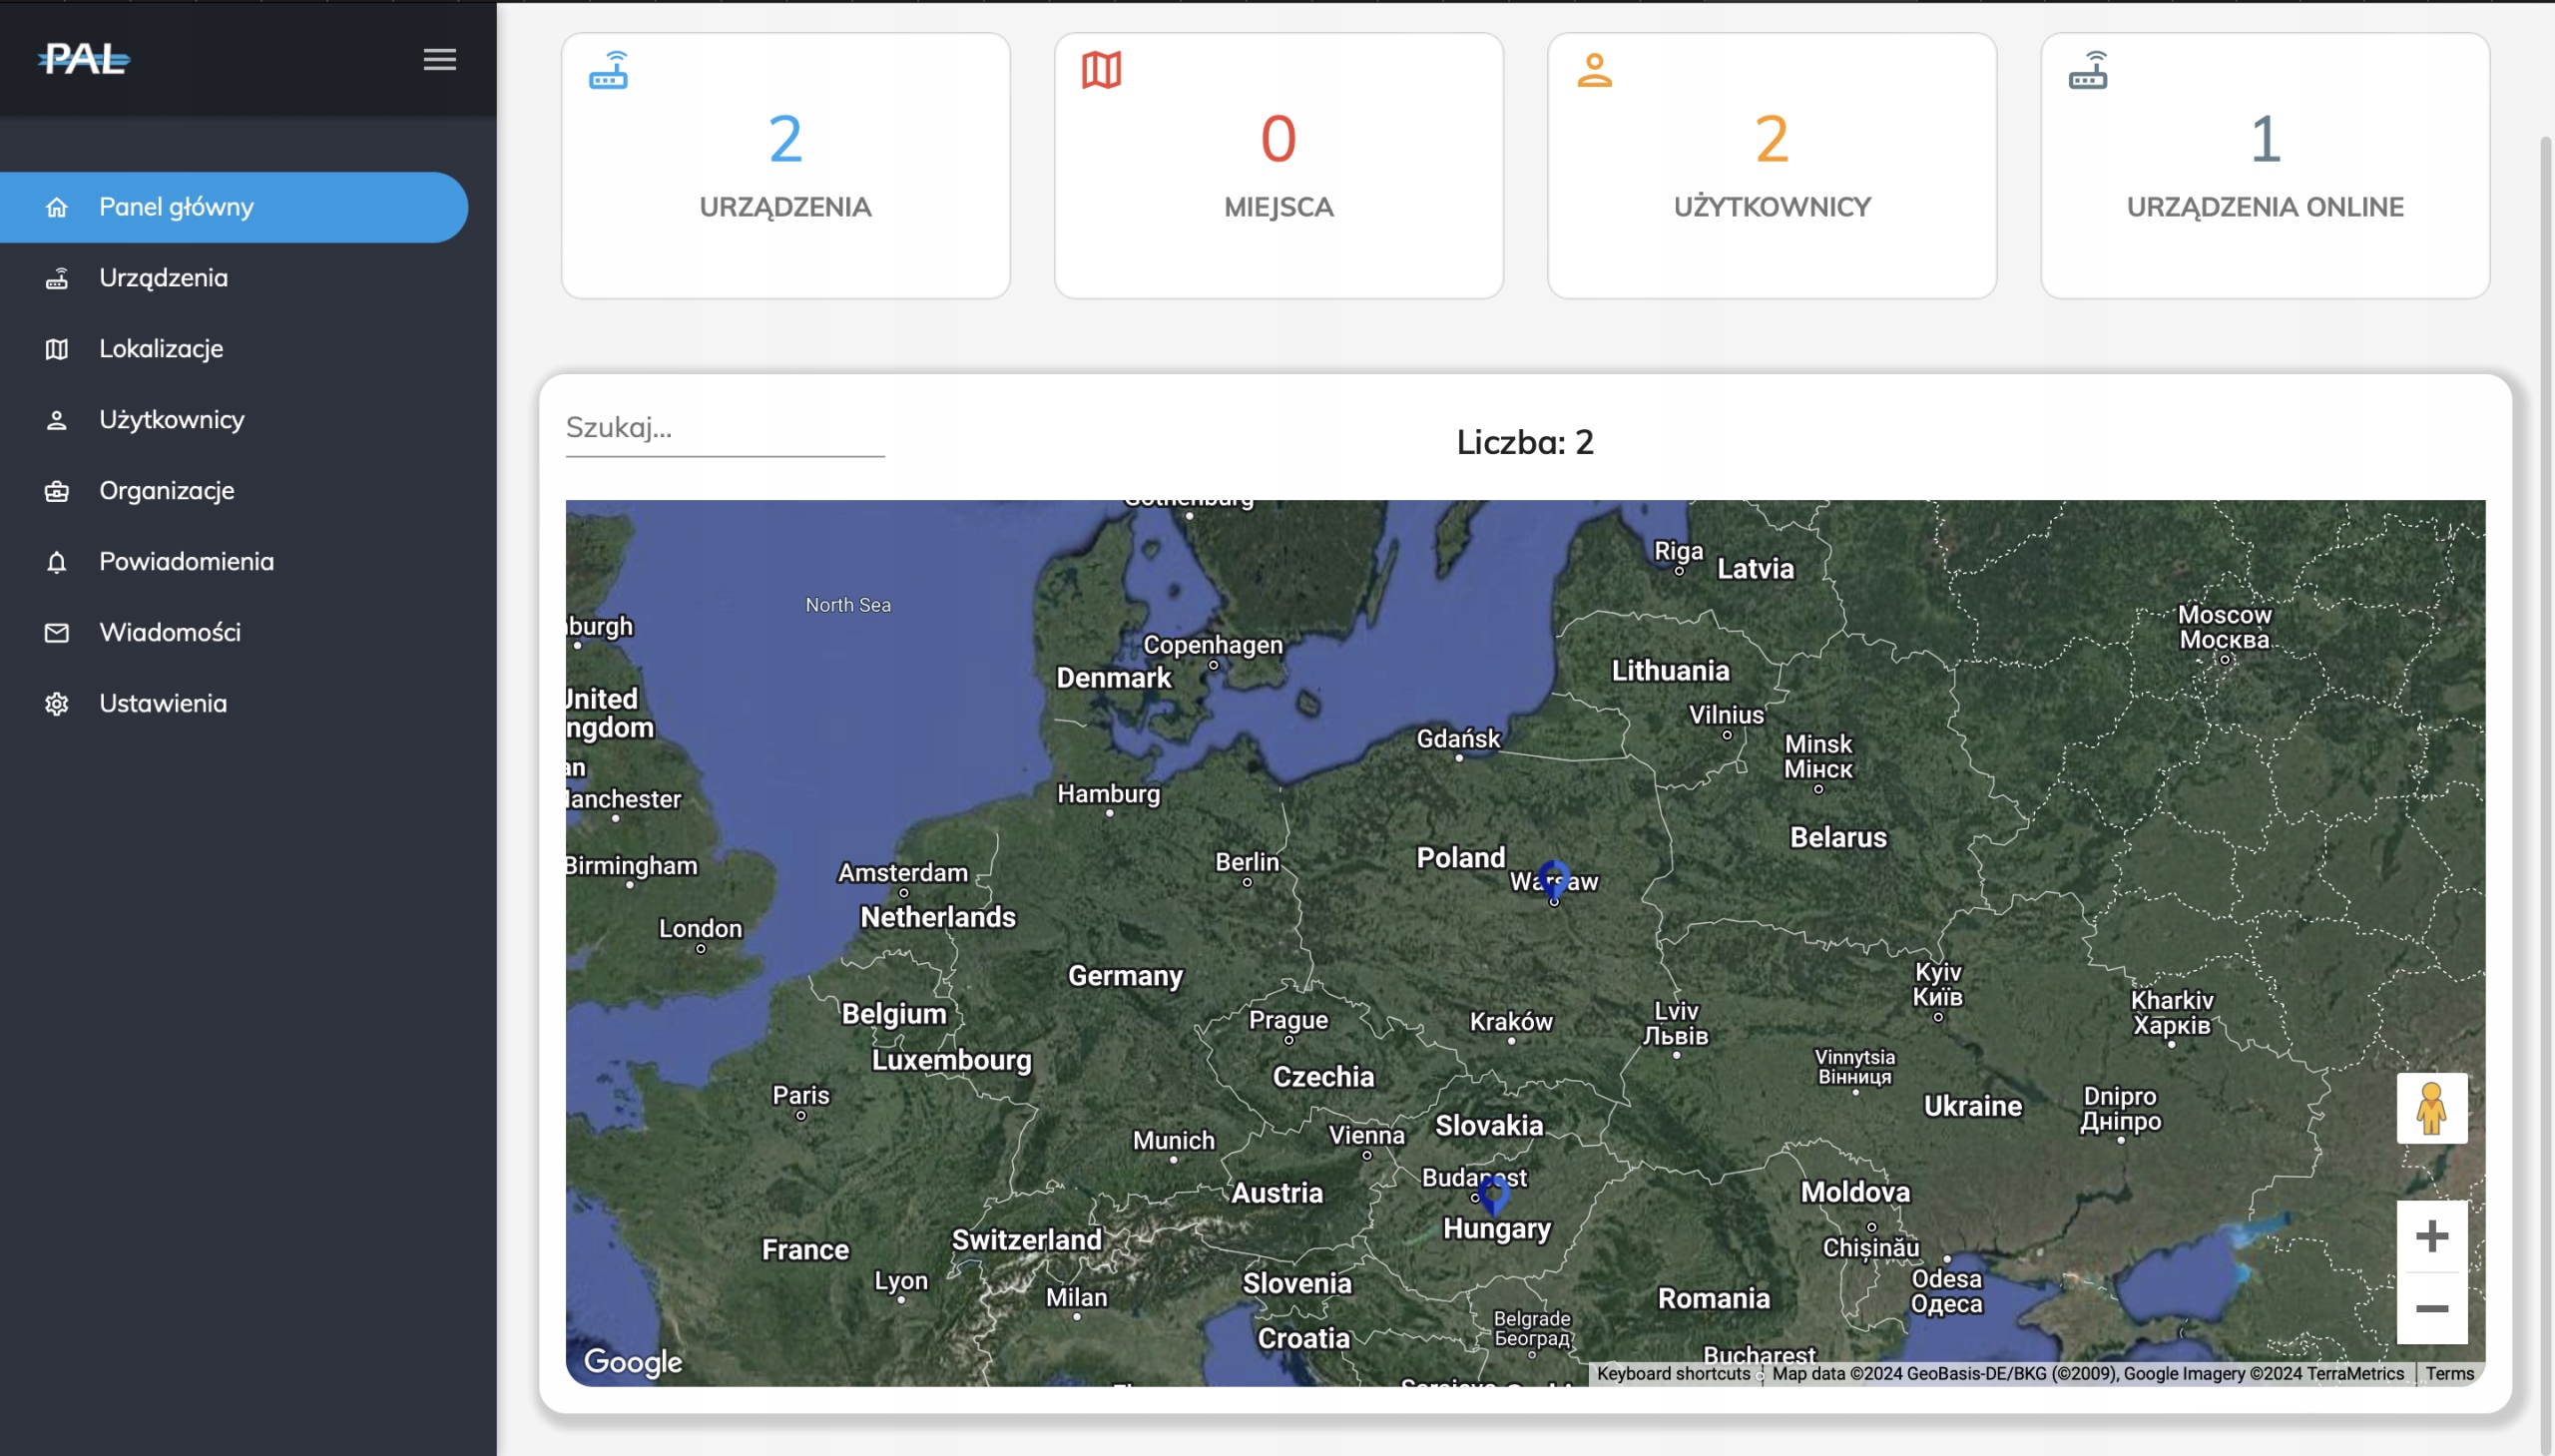Toggle the hamburger sidebar menu

[439, 59]
